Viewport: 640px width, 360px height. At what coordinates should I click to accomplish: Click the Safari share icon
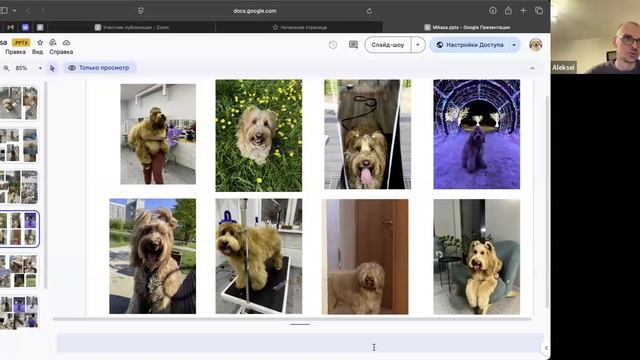point(508,11)
